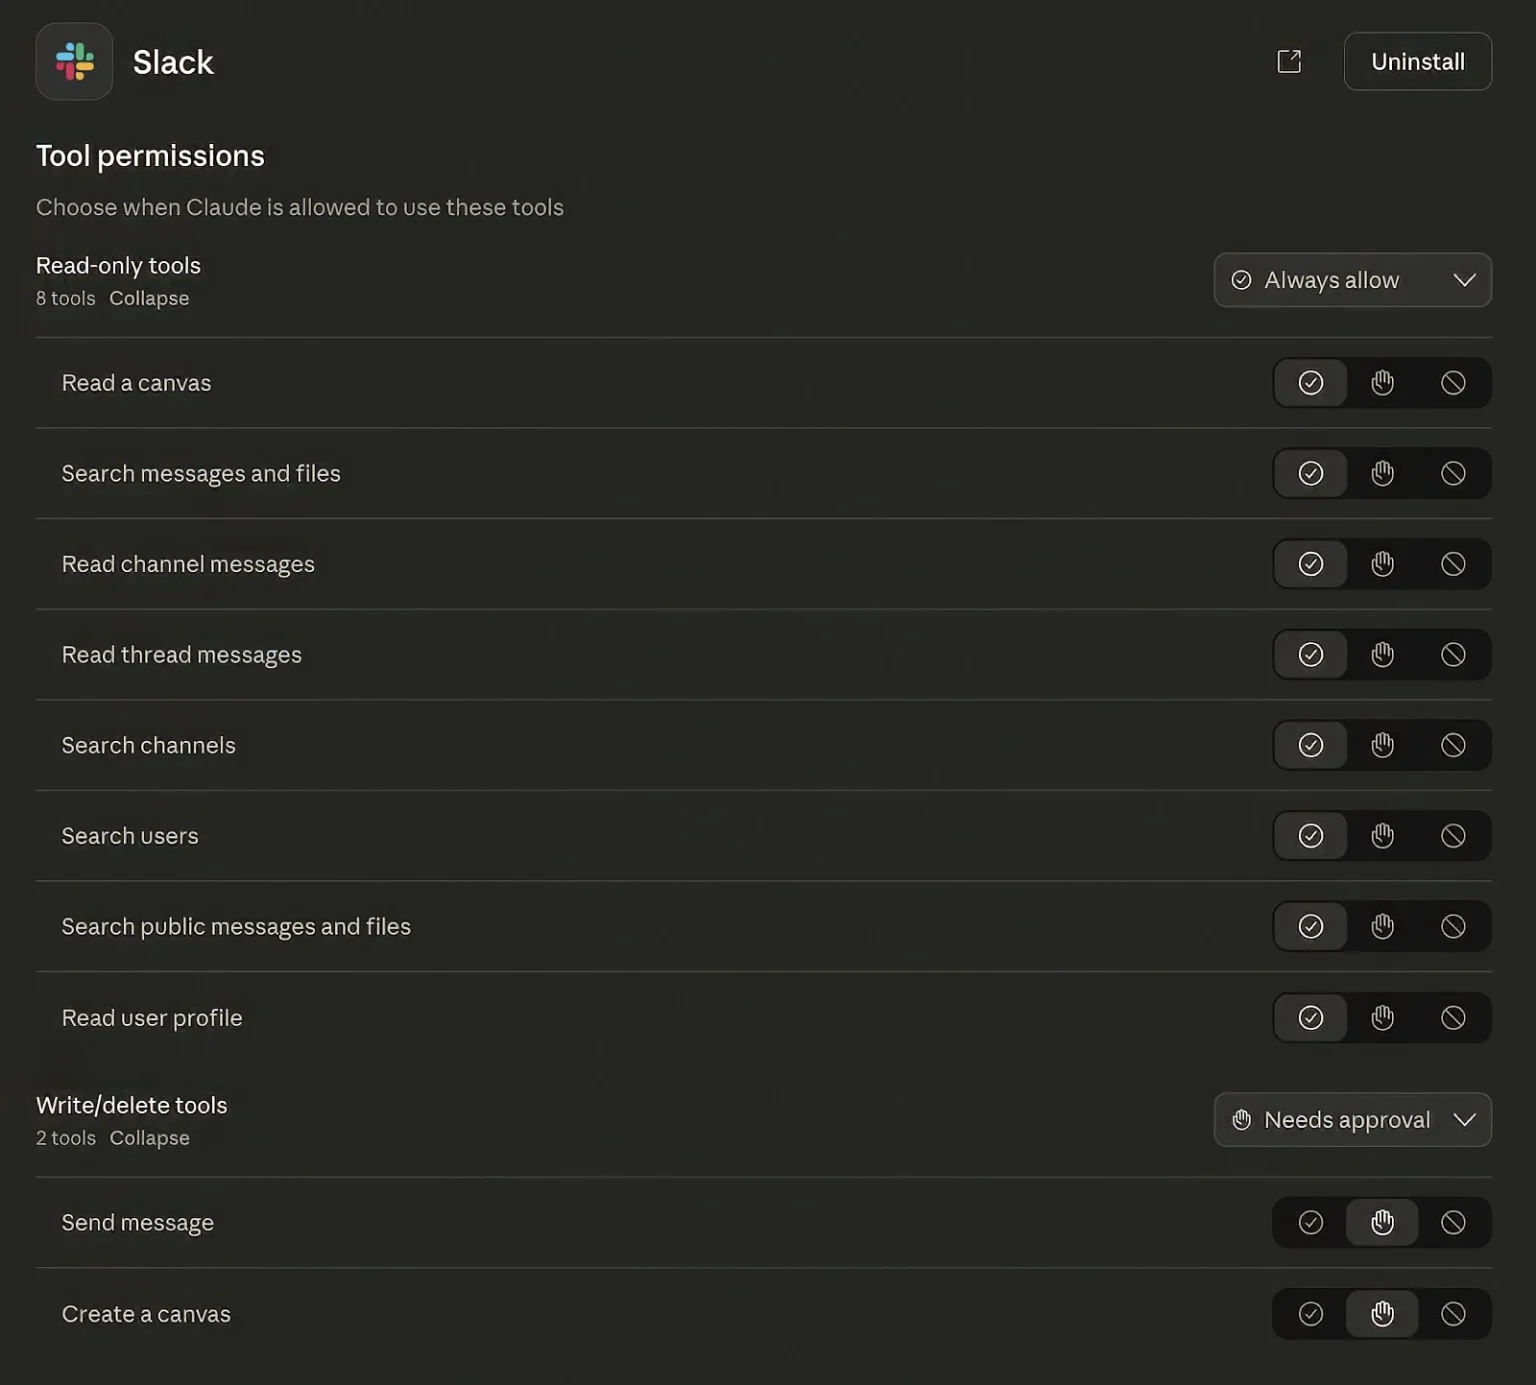Require approval for Search public messages and files

click(x=1382, y=926)
